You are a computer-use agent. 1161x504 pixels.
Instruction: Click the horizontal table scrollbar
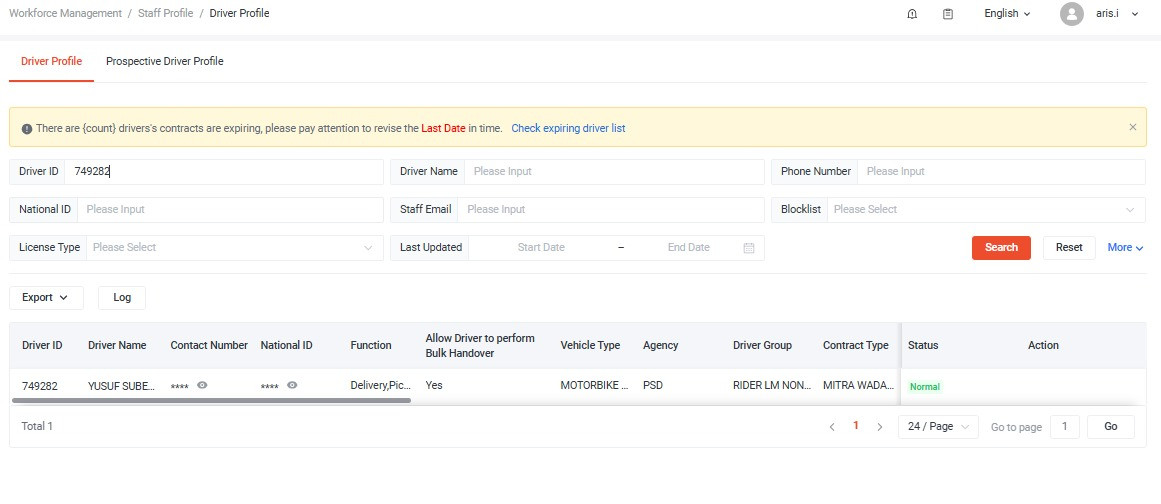pos(211,400)
